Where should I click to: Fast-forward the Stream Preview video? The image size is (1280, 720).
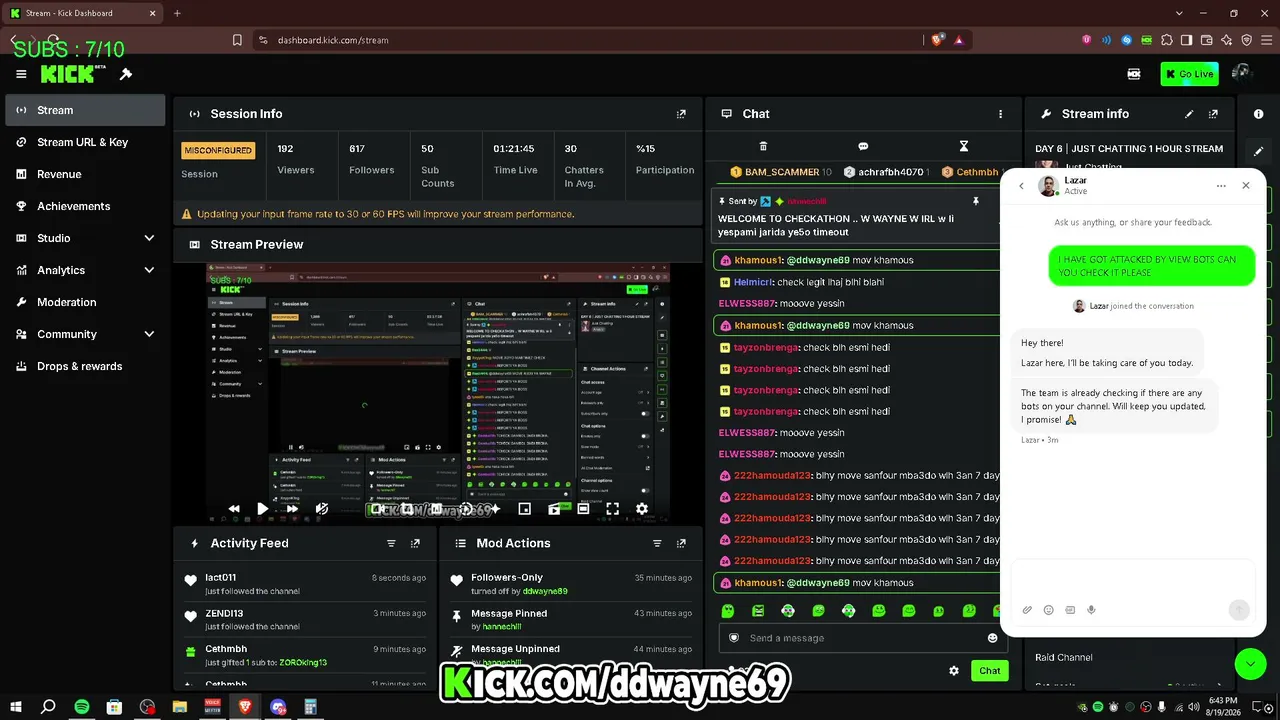pyautogui.click(x=292, y=509)
